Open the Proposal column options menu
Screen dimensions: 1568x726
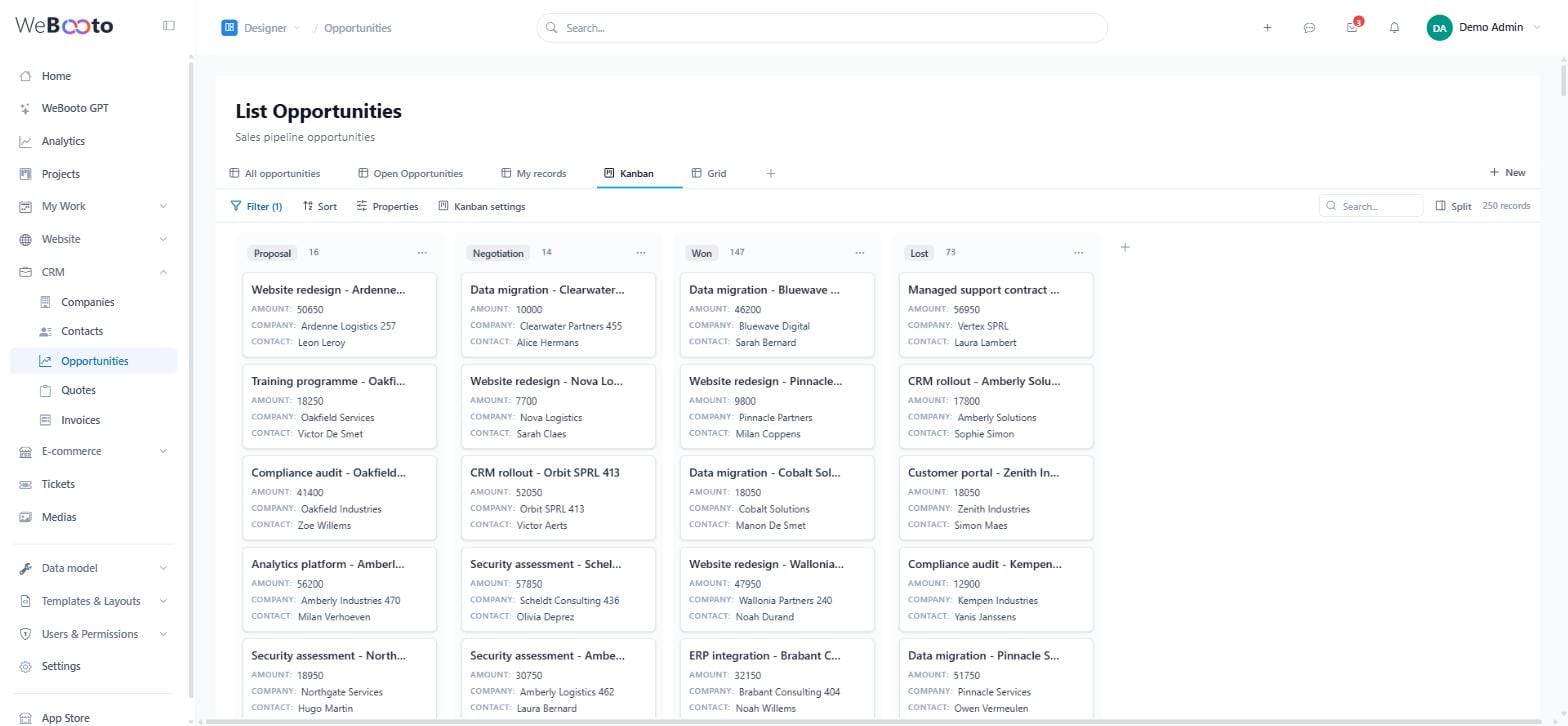422,253
